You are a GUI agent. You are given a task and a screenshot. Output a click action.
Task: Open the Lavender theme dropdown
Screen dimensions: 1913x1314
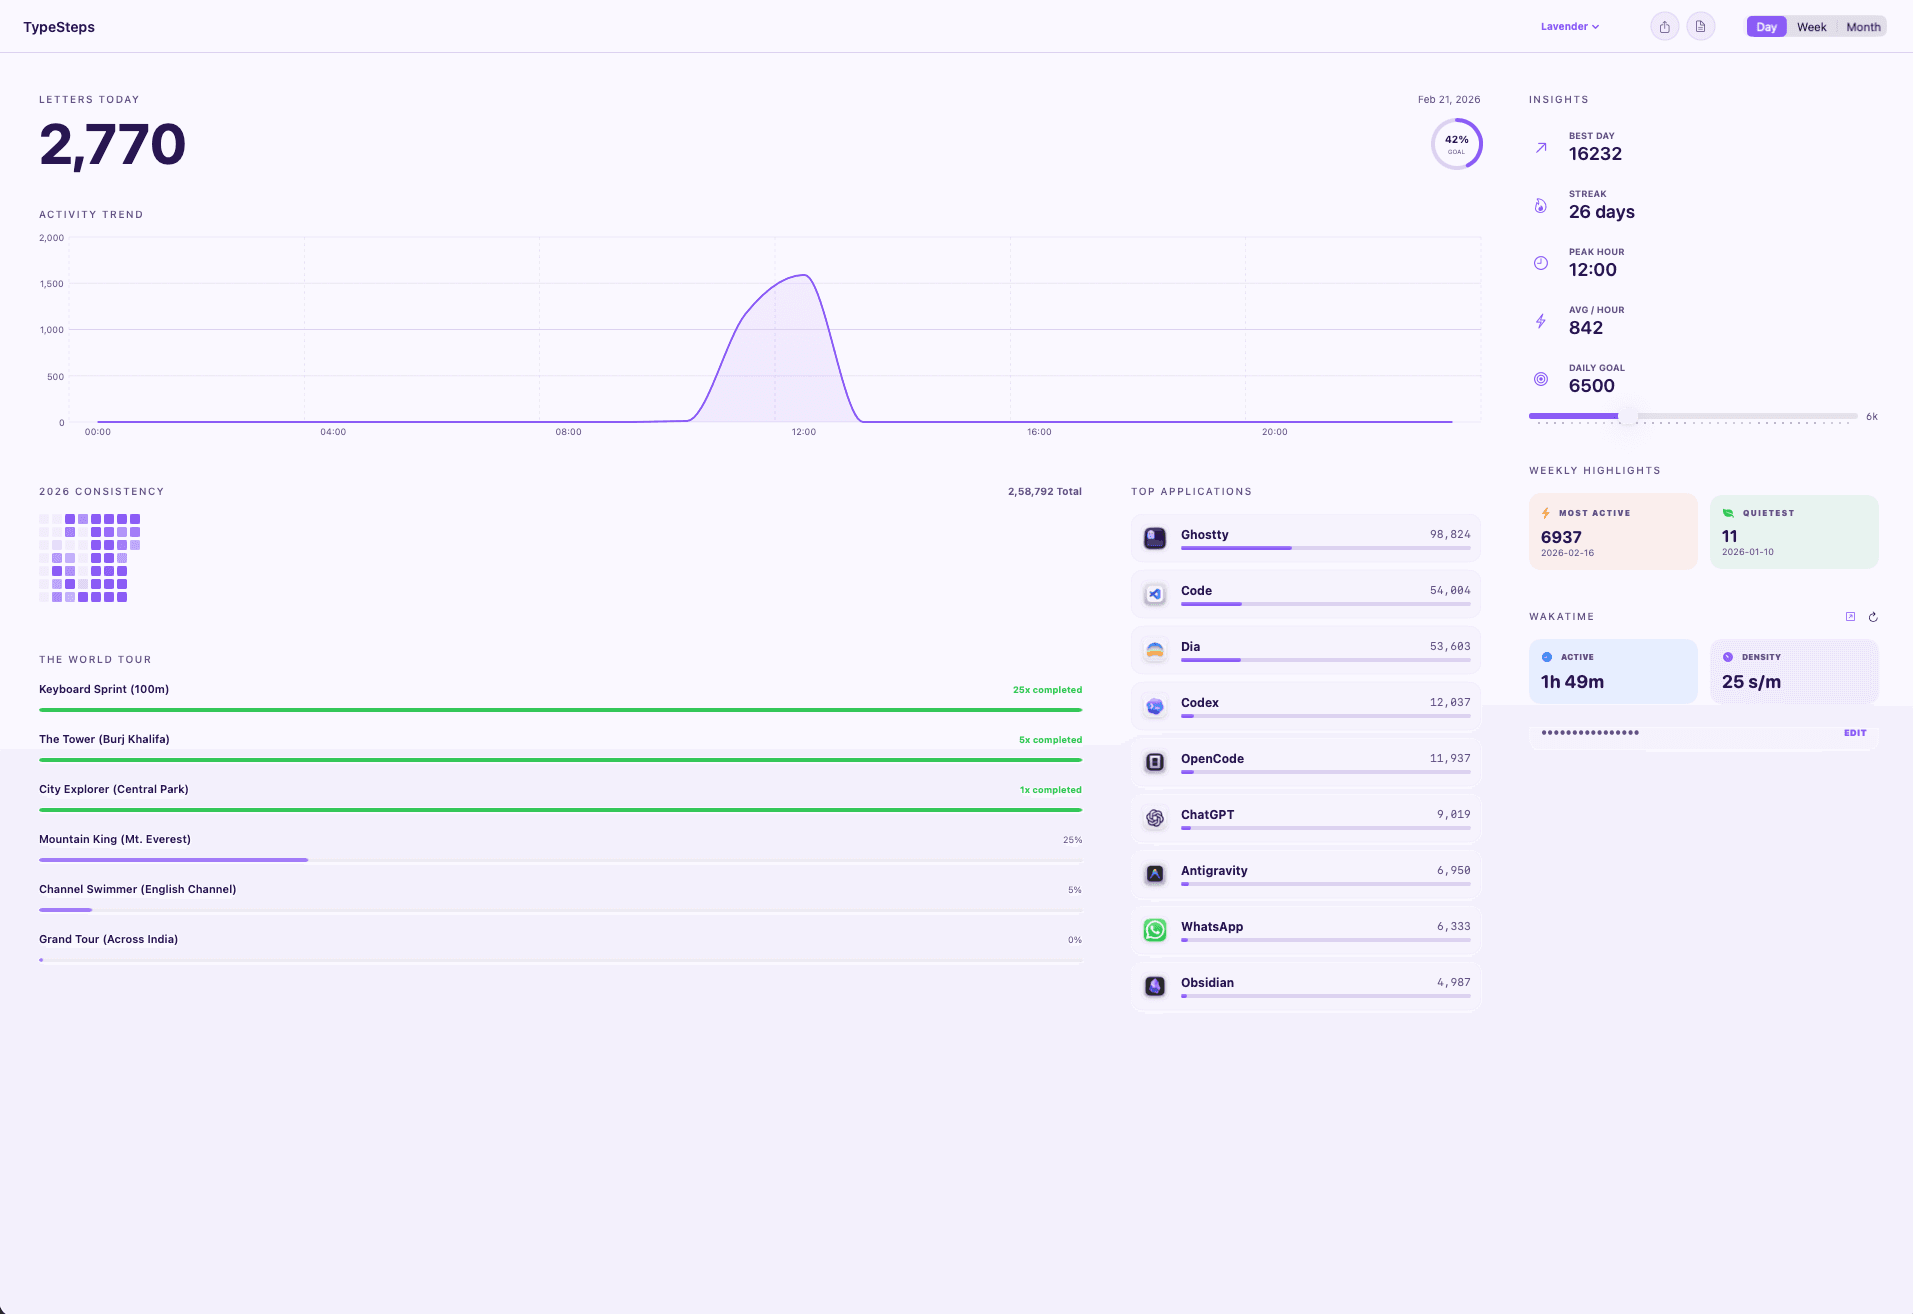tap(1569, 27)
